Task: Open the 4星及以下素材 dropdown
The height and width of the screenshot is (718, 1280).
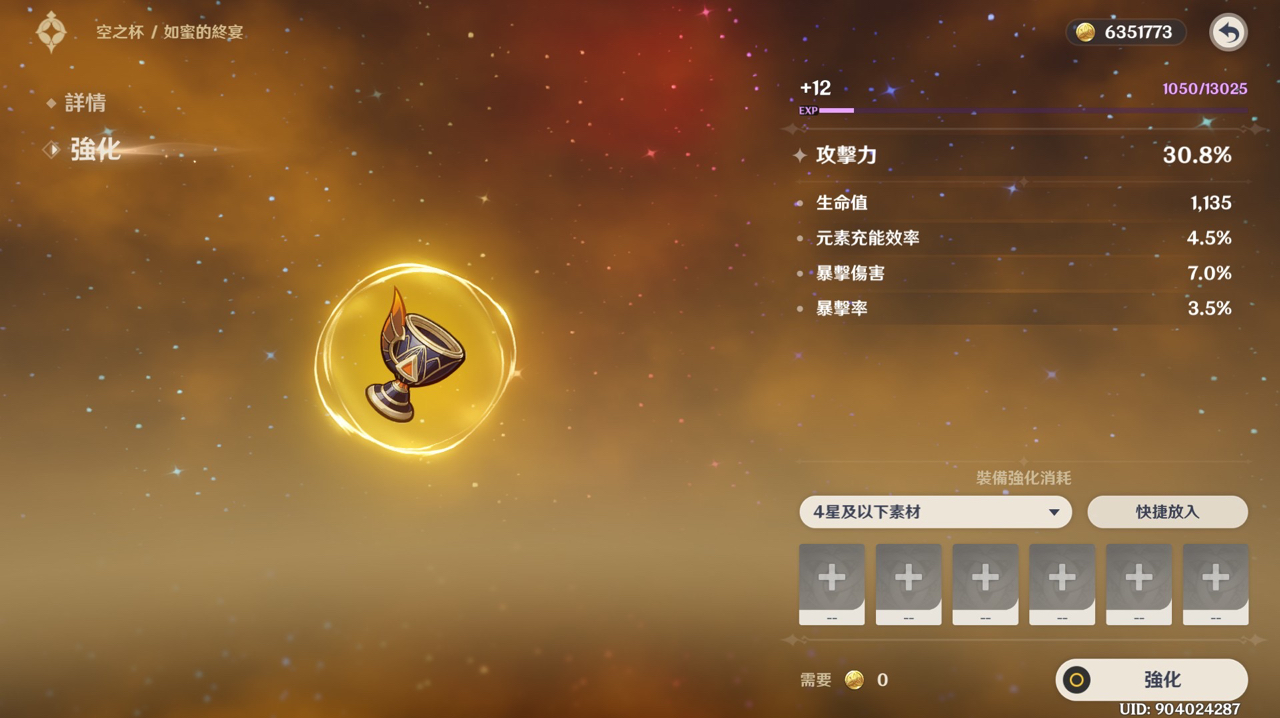Action: pos(935,512)
